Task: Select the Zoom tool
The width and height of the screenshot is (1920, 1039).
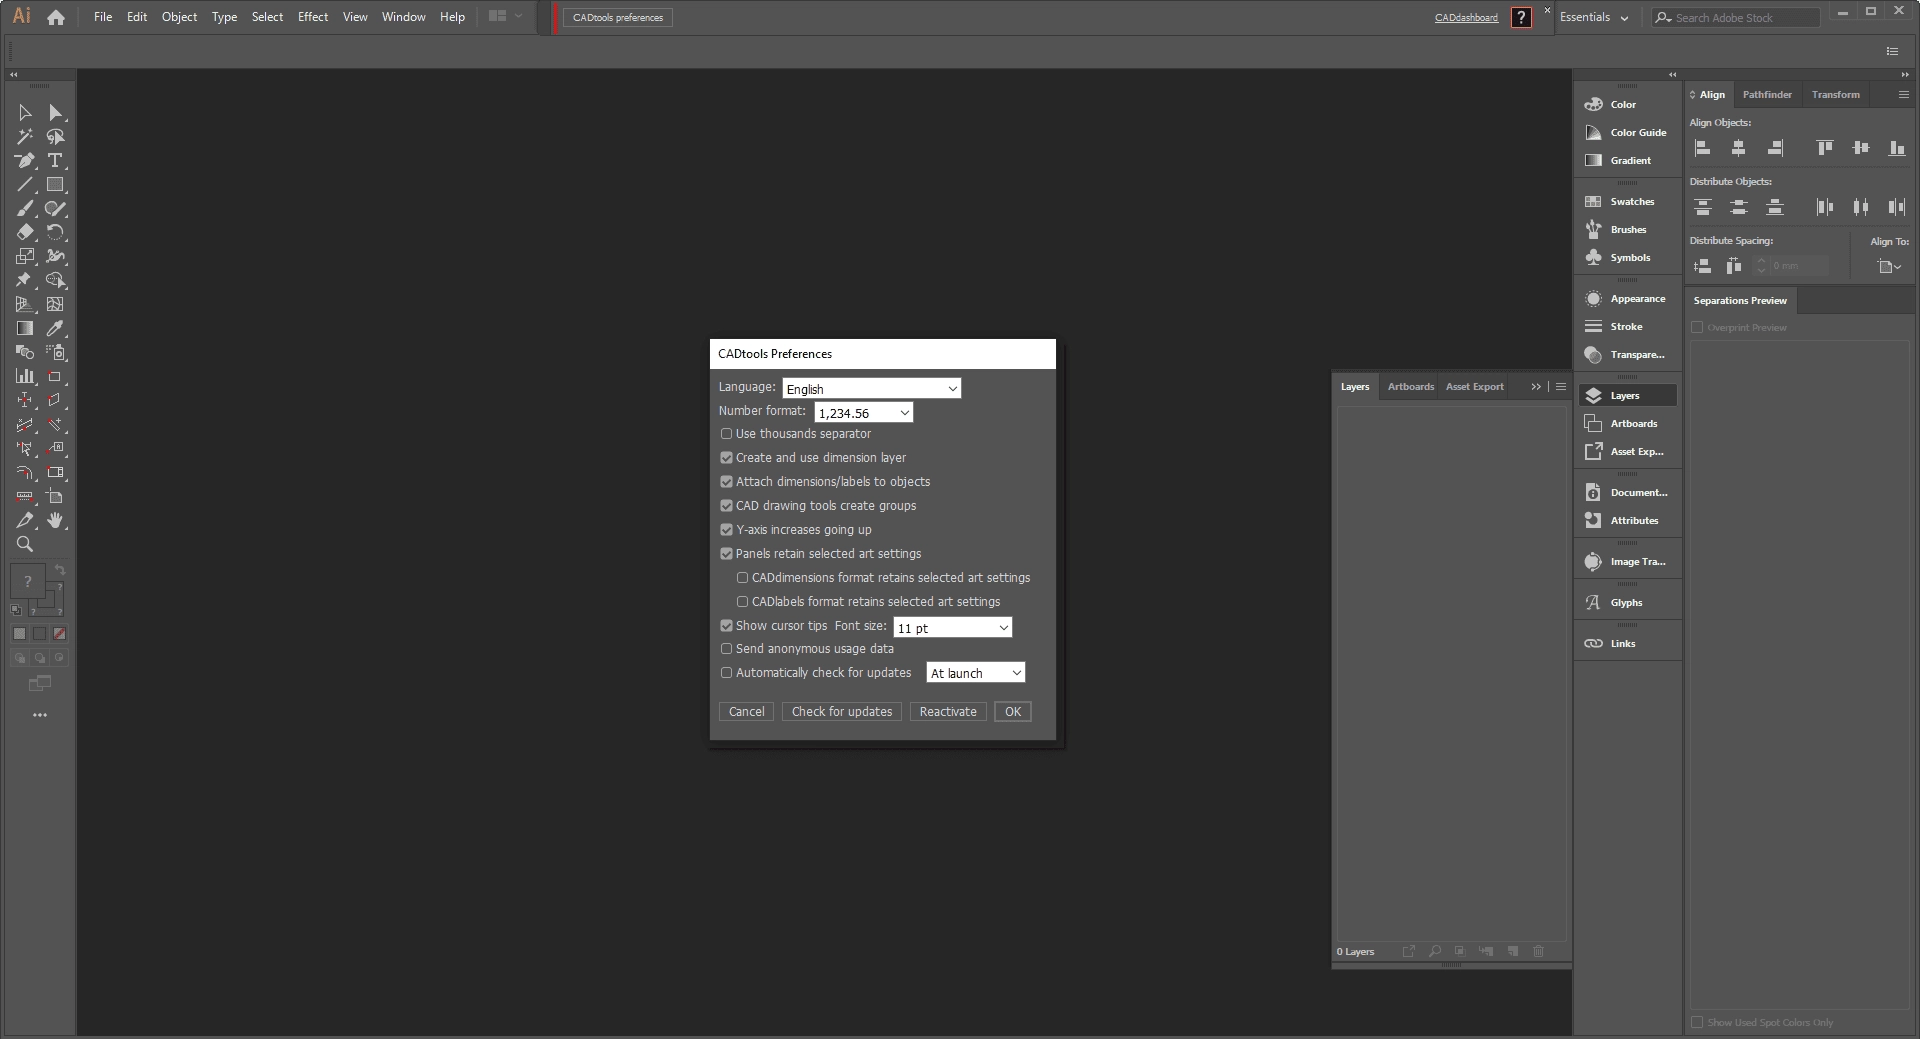Action: point(25,545)
